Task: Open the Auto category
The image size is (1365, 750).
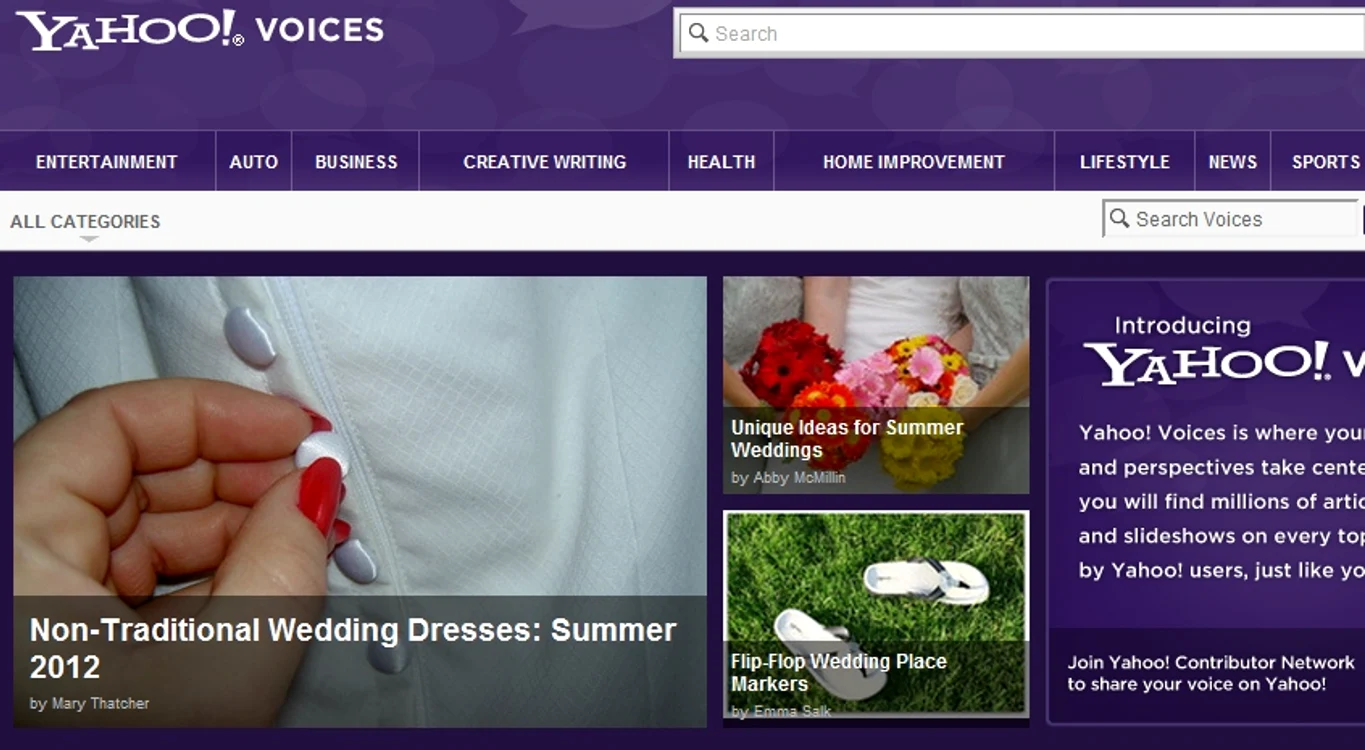Action: pyautogui.click(x=254, y=162)
